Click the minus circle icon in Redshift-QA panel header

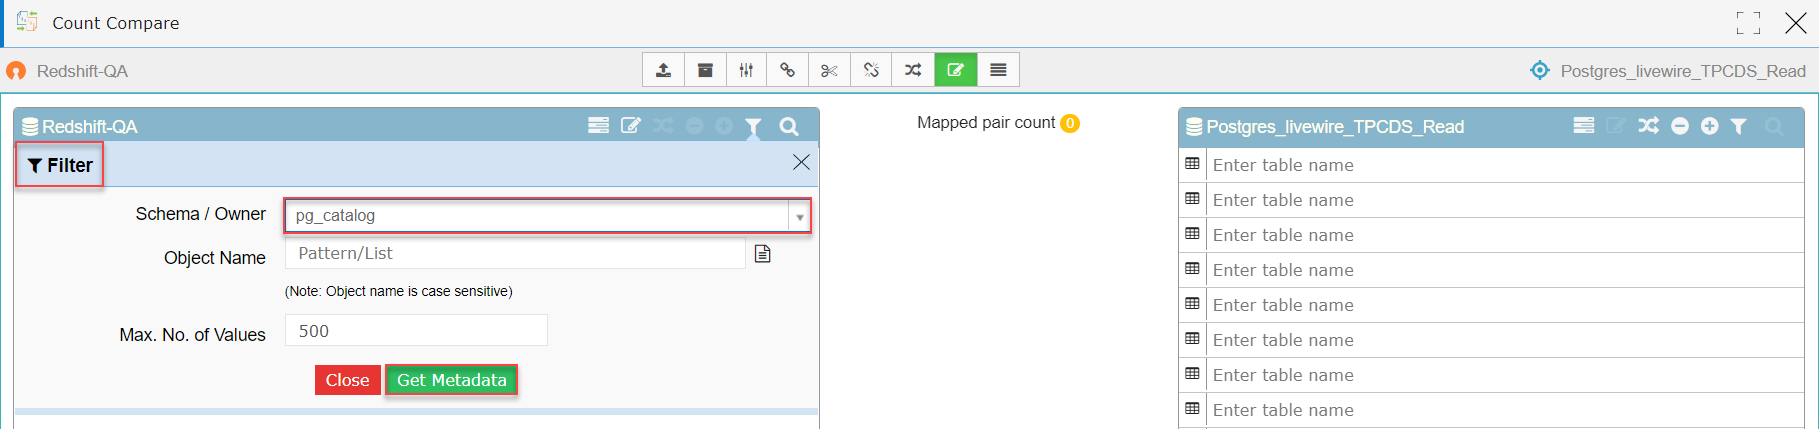(694, 125)
